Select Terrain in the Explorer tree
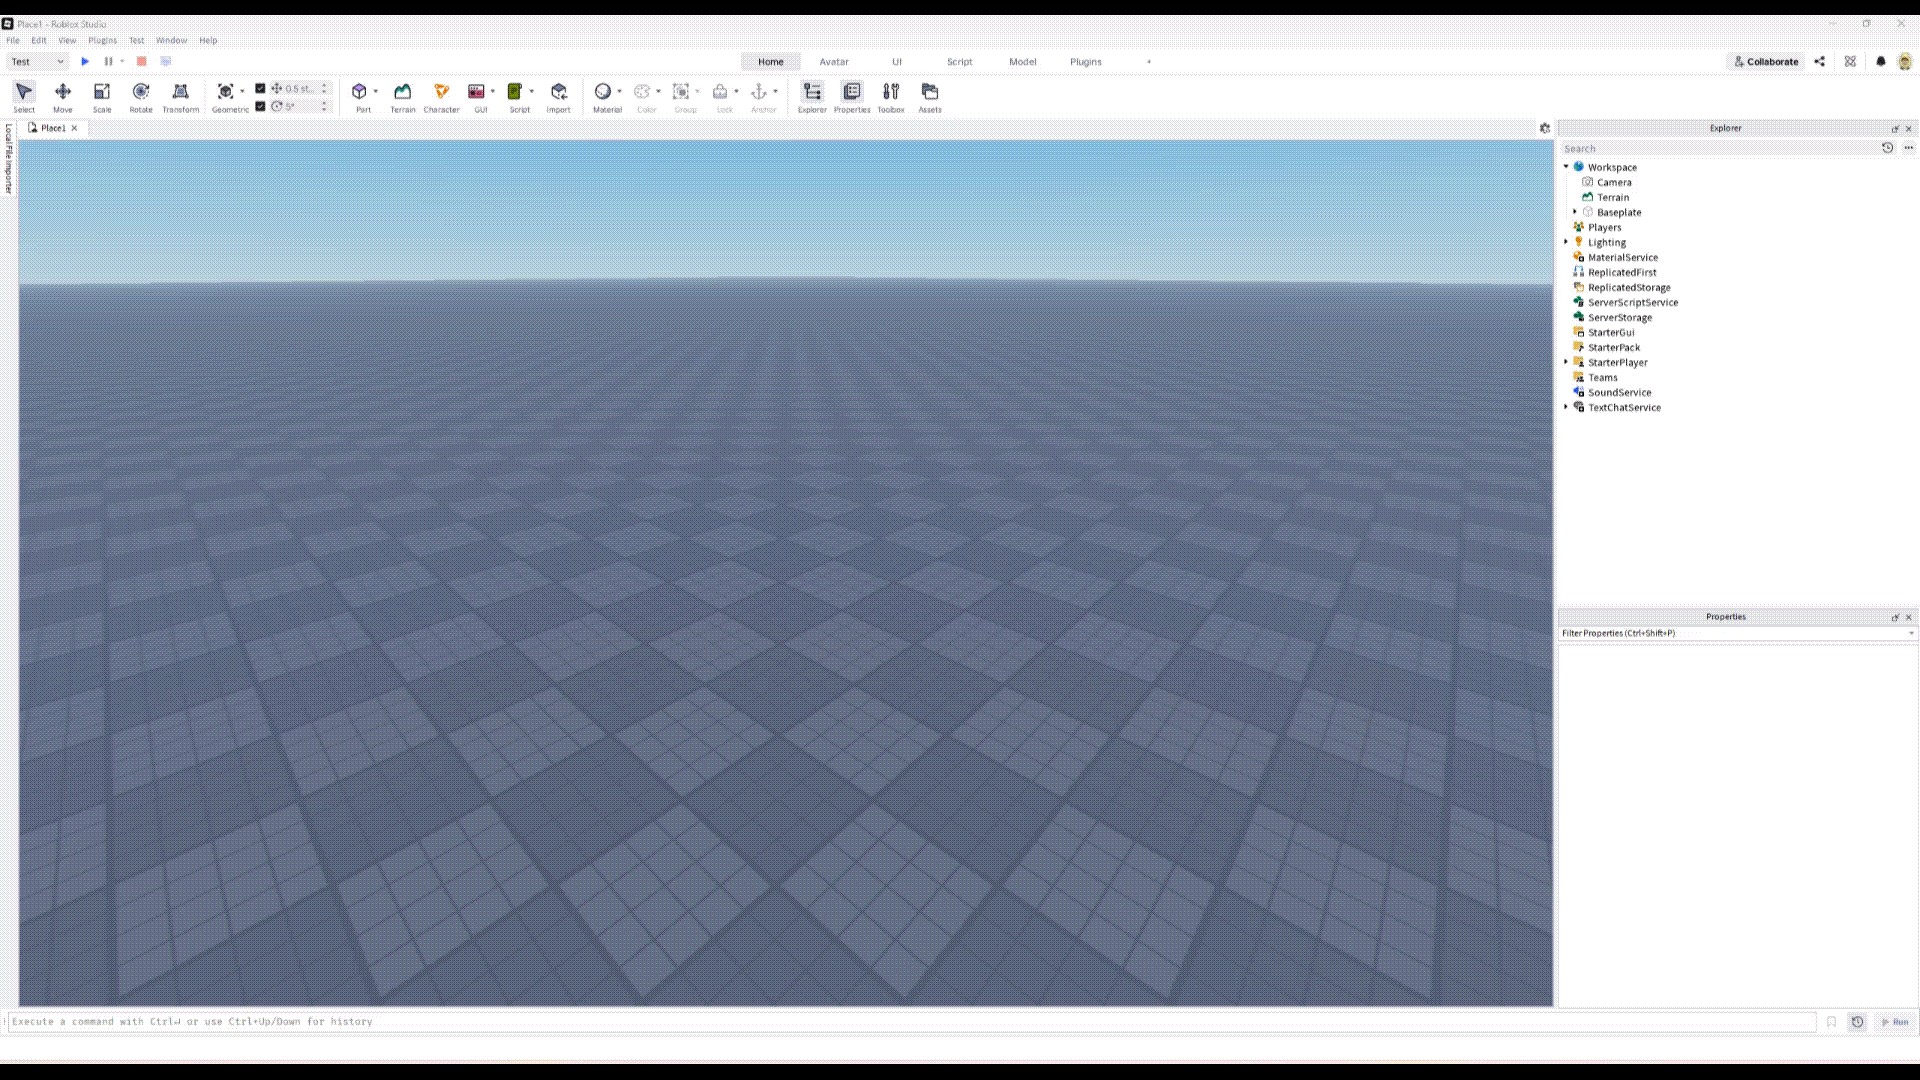1920x1080 pixels. [x=1613, y=197]
